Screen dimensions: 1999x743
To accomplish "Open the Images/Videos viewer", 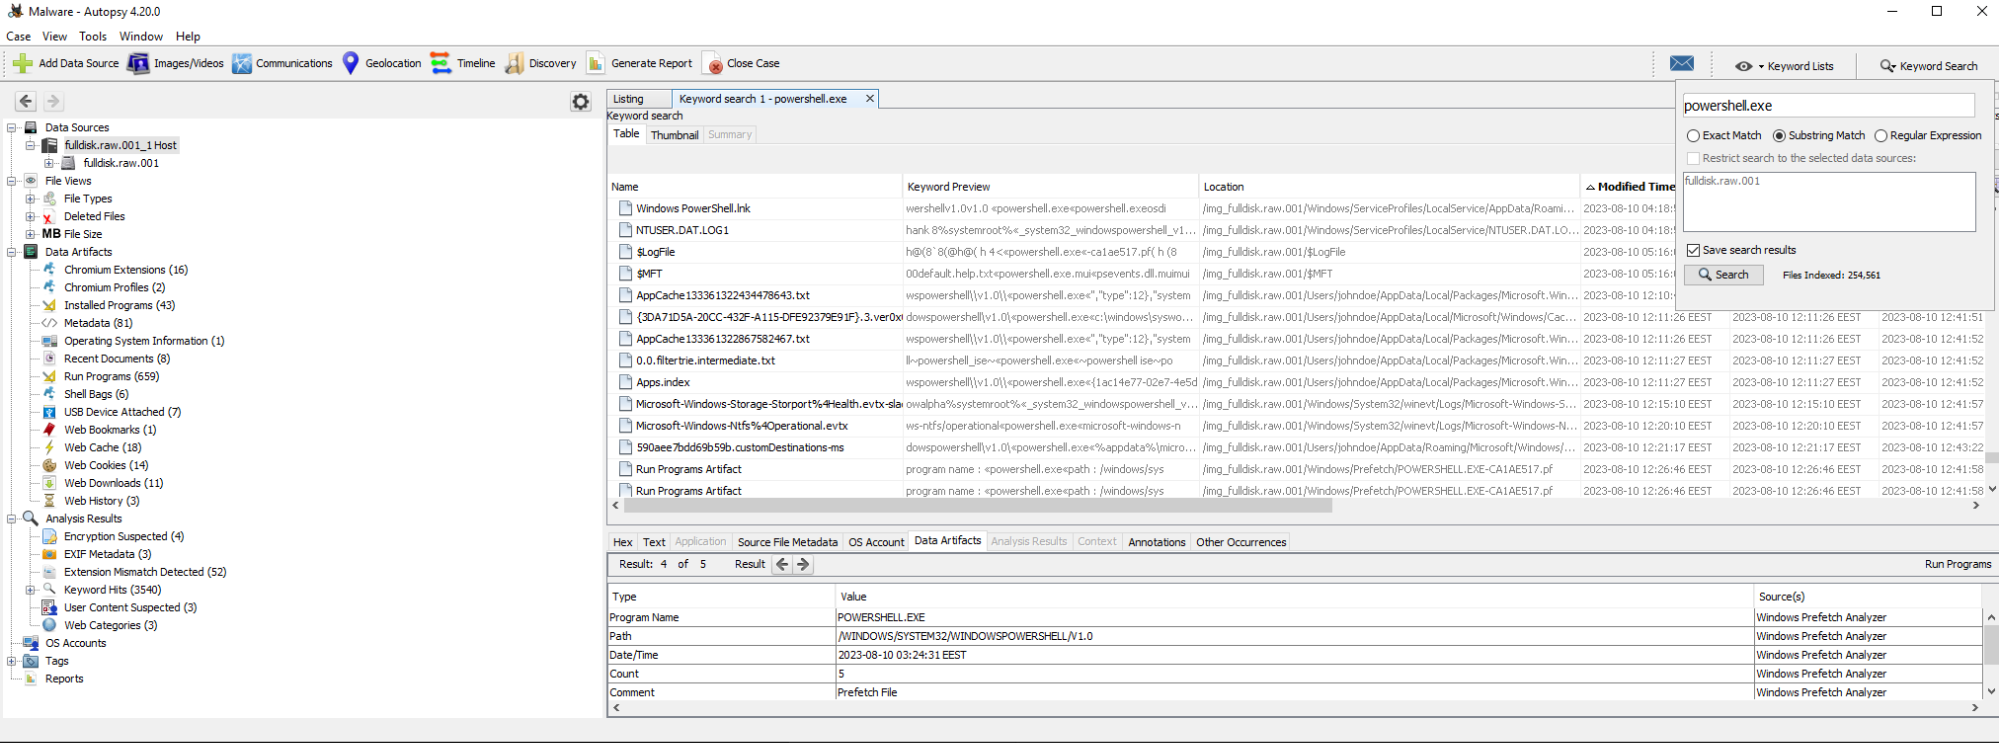I will coord(175,63).
